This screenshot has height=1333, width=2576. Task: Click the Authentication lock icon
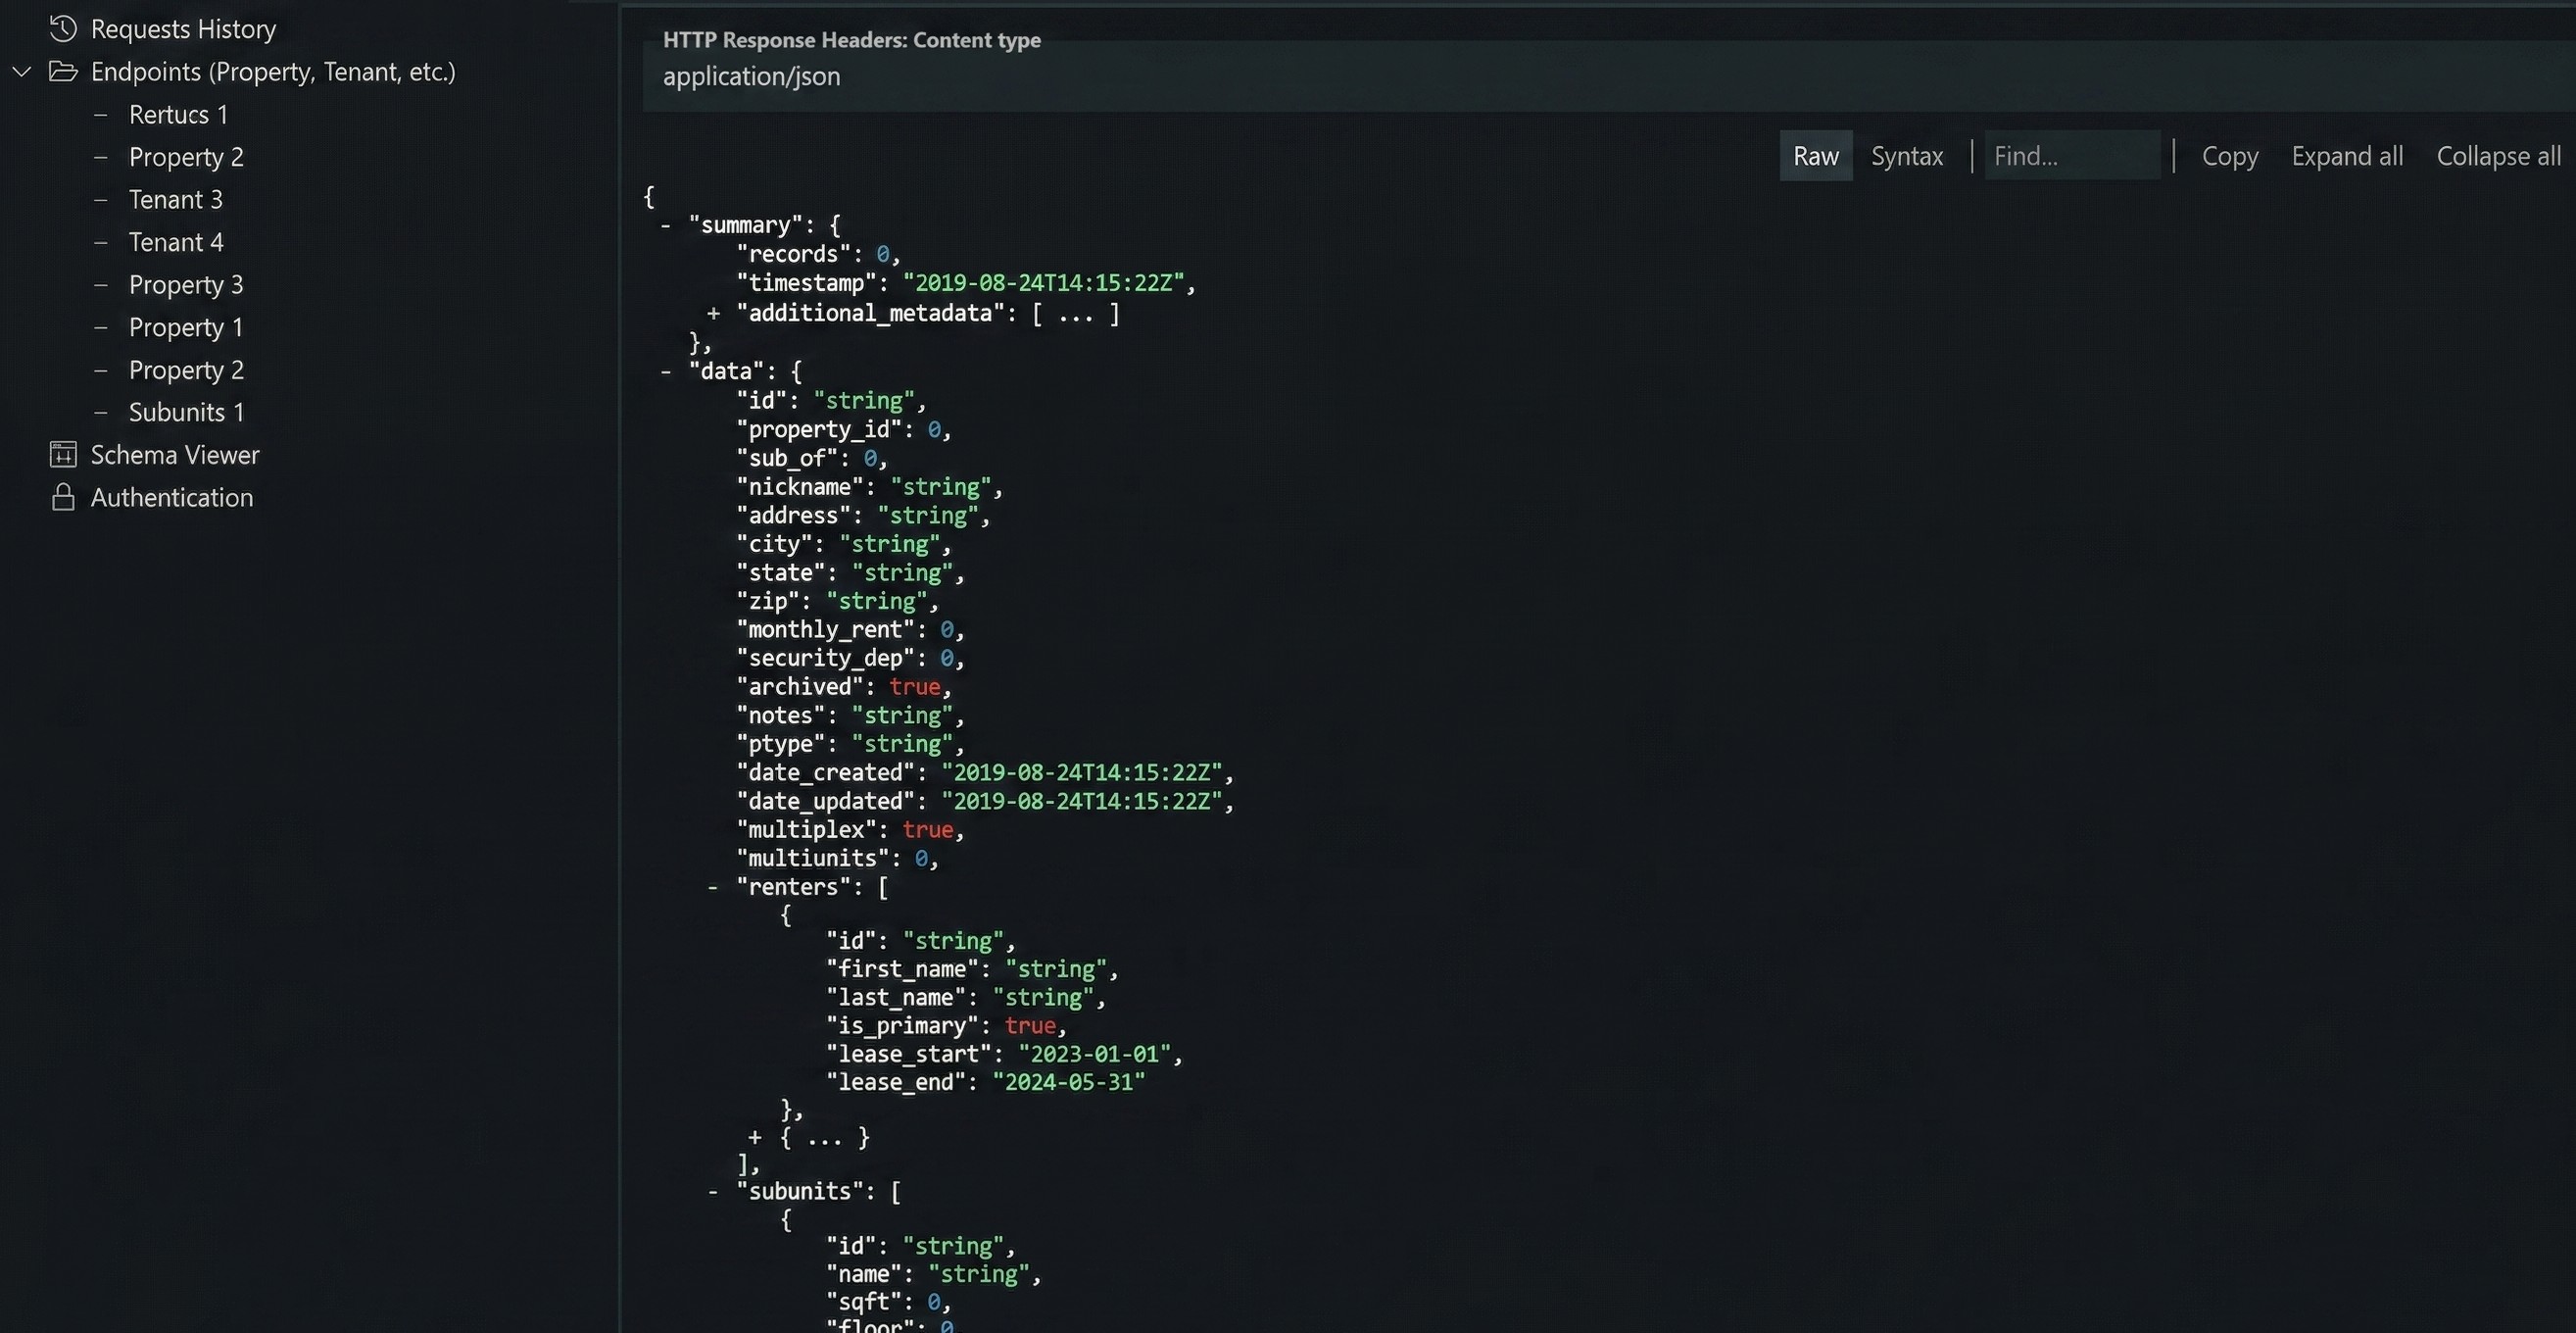(x=63, y=497)
